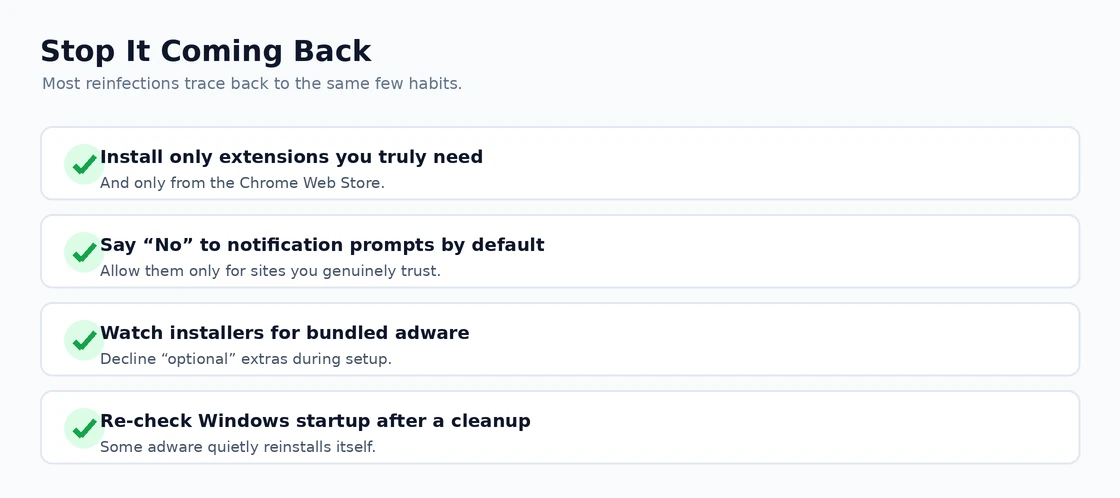Select the 'Watch installers for bundled adware' title

pyautogui.click(x=284, y=333)
